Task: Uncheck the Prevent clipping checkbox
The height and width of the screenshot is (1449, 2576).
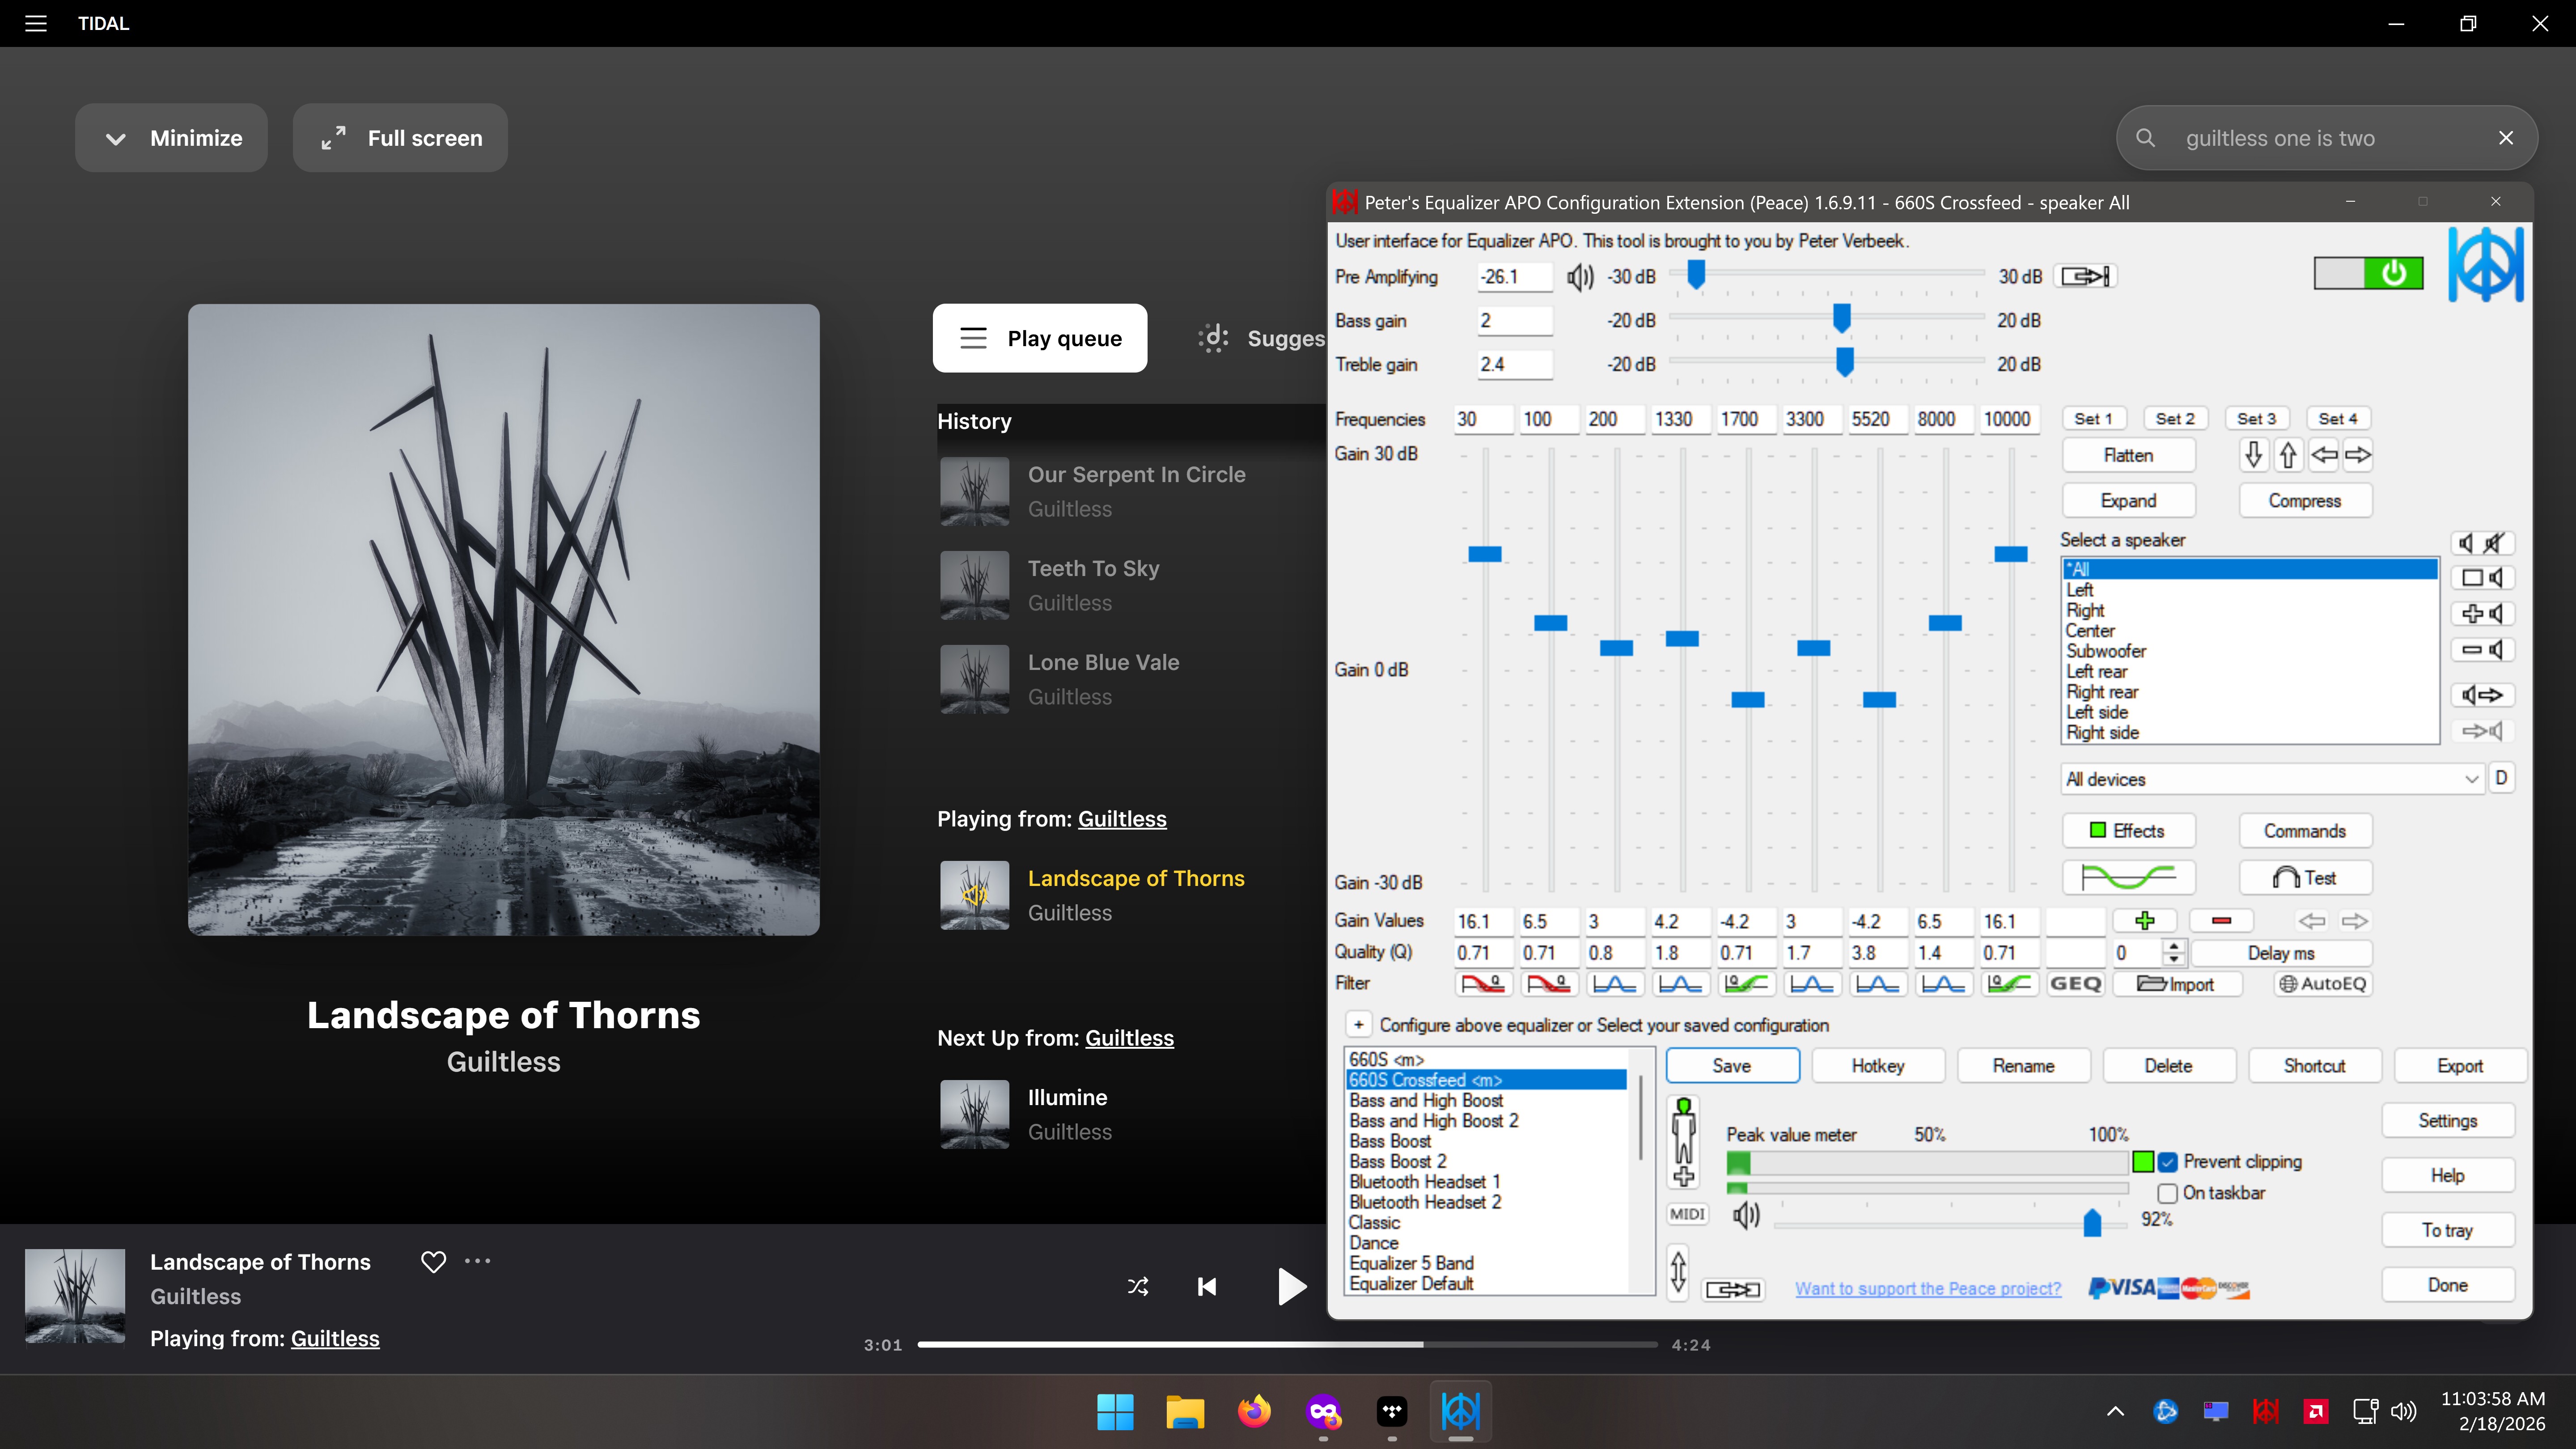Action: click(x=2168, y=1162)
